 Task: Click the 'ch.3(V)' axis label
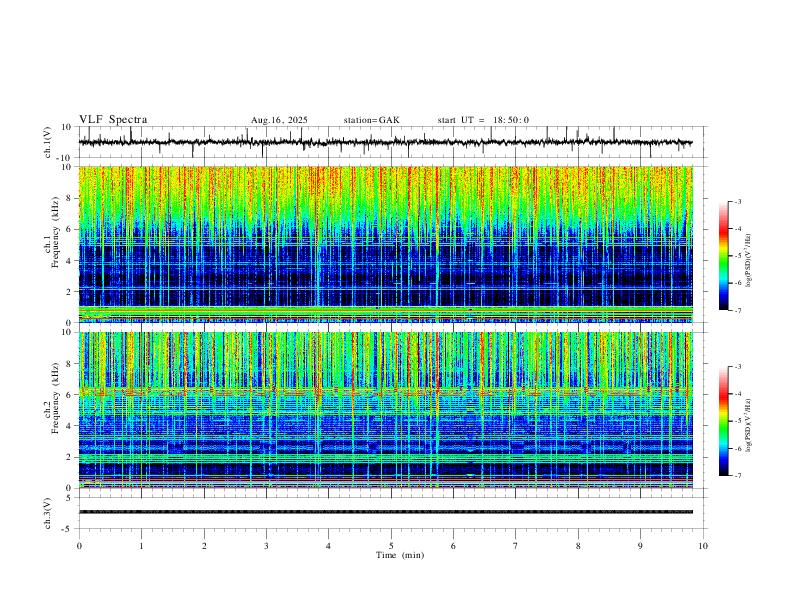pos(48,513)
